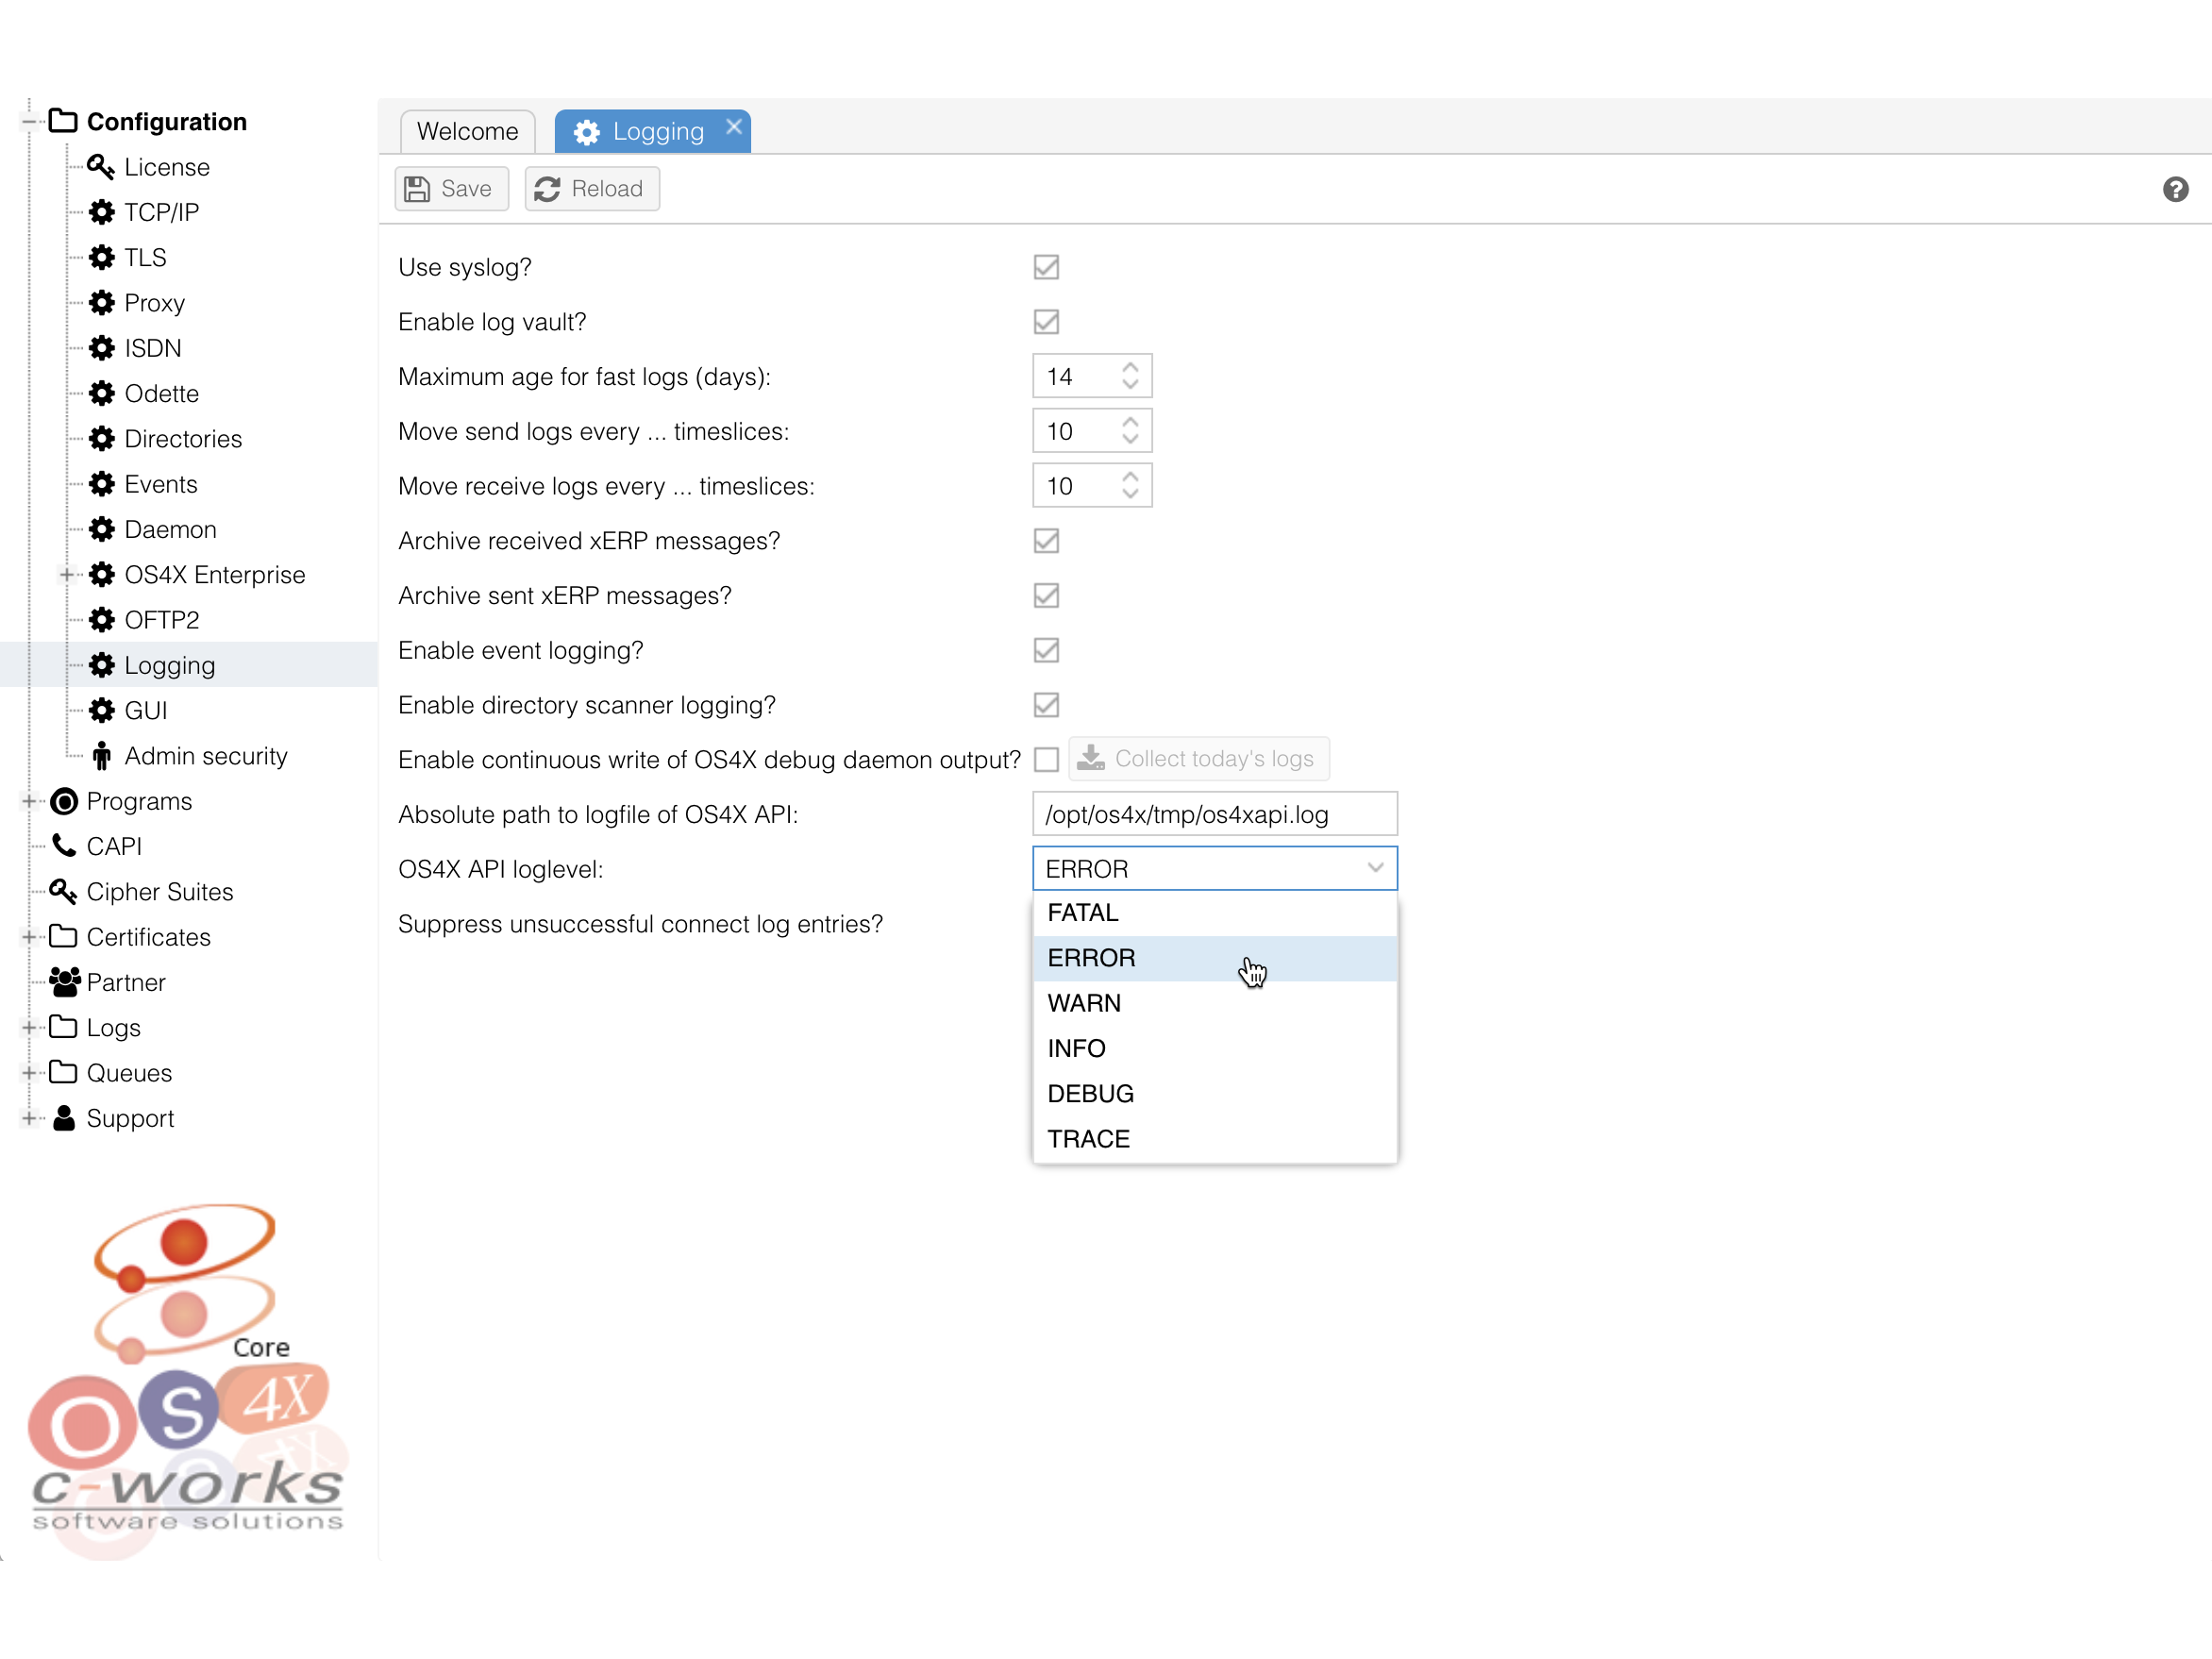The height and width of the screenshot is (1659, 2212).
Task: Increase move send logs timeslices
Action: point(1130,422)
